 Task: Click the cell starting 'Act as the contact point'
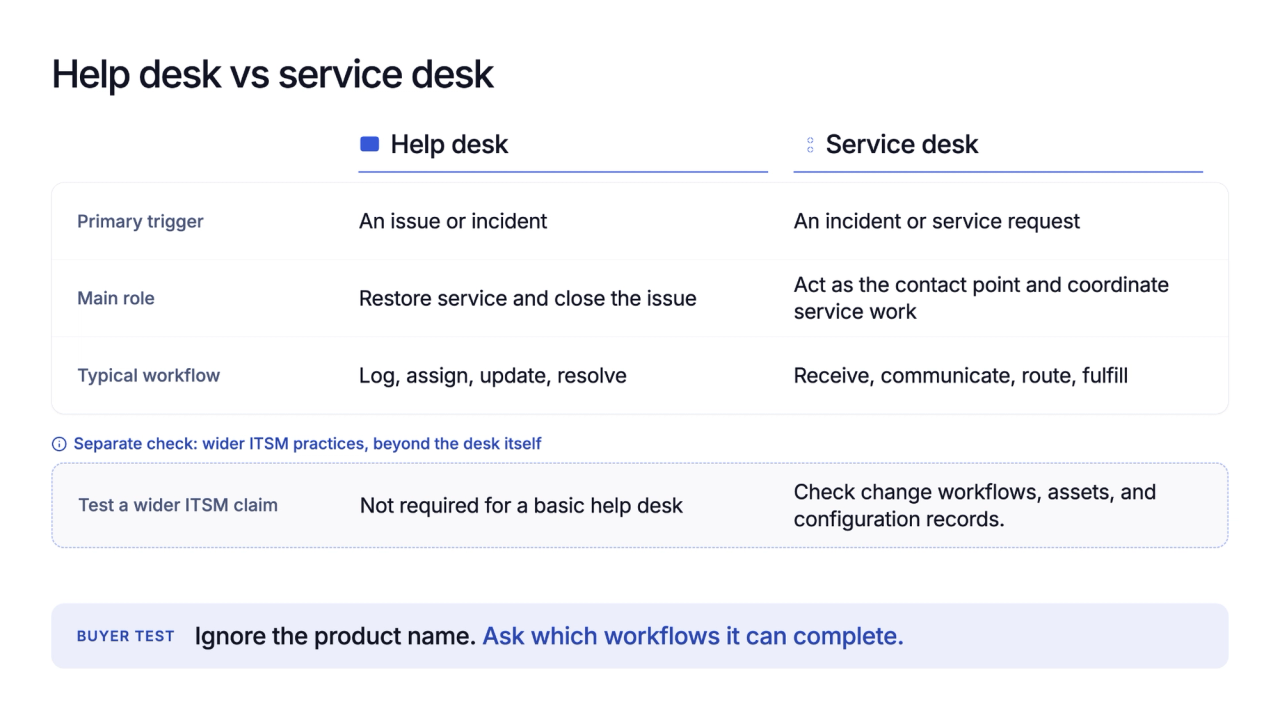click(981, 298)
